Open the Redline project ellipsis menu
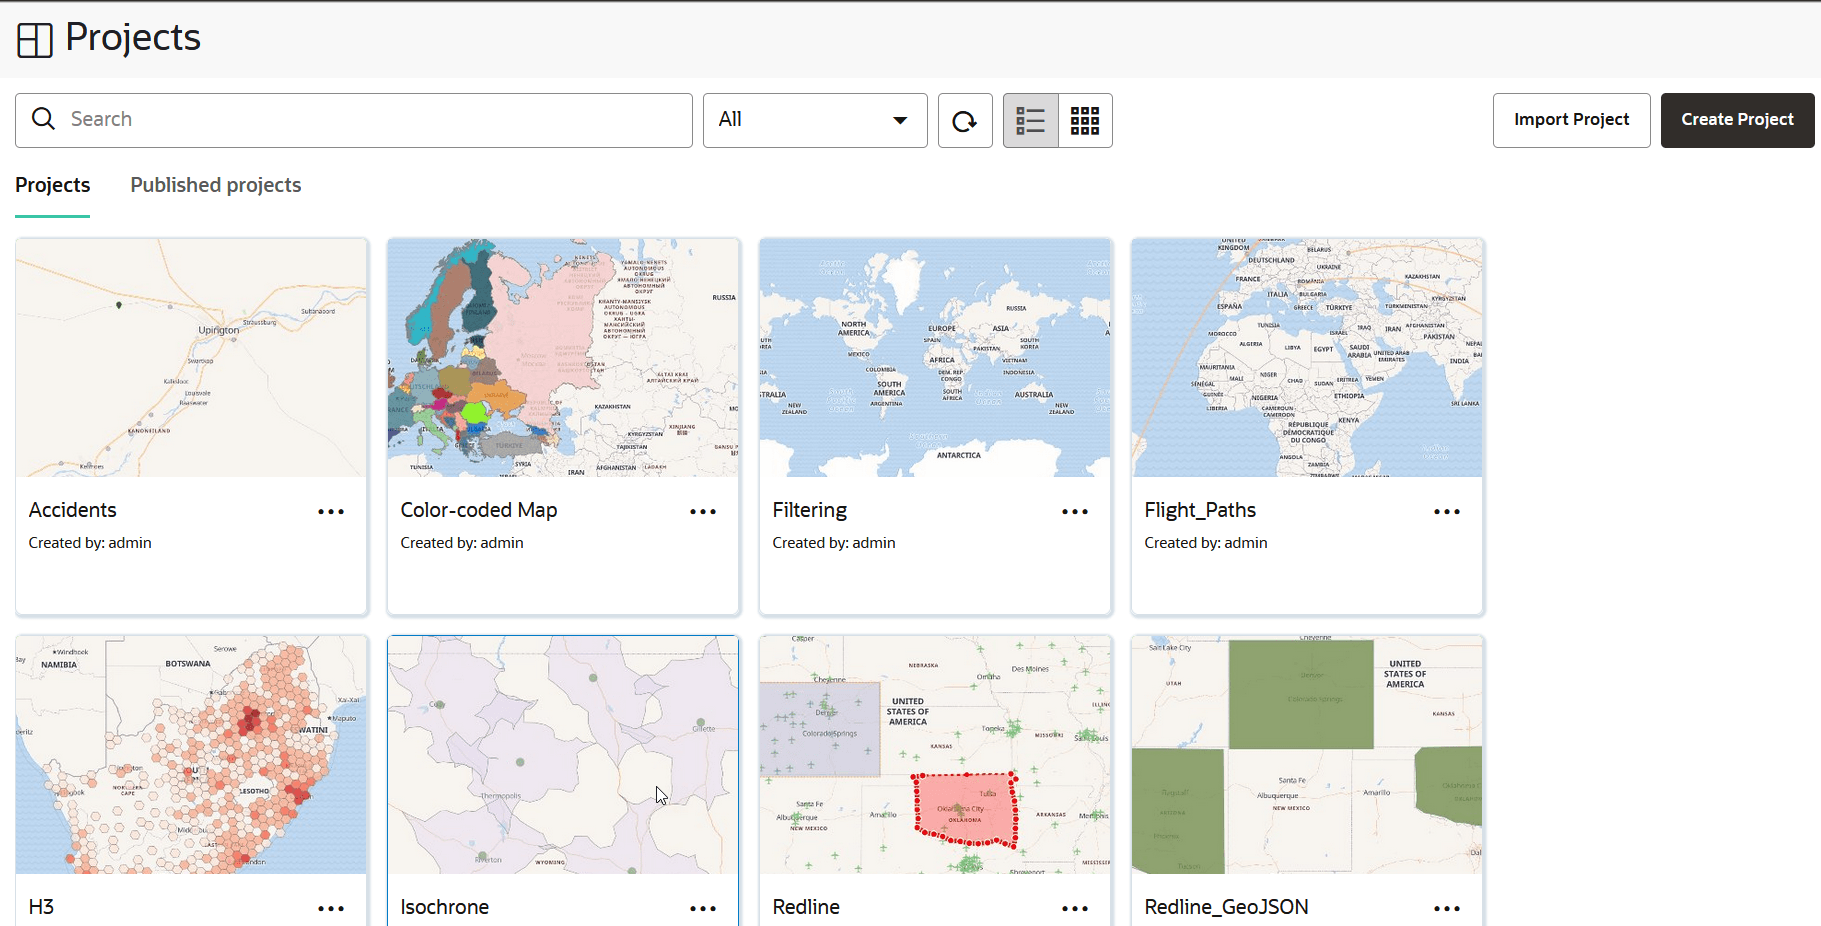Image resolution: width=1821 pixels, height=926 pixels. 1075,908
